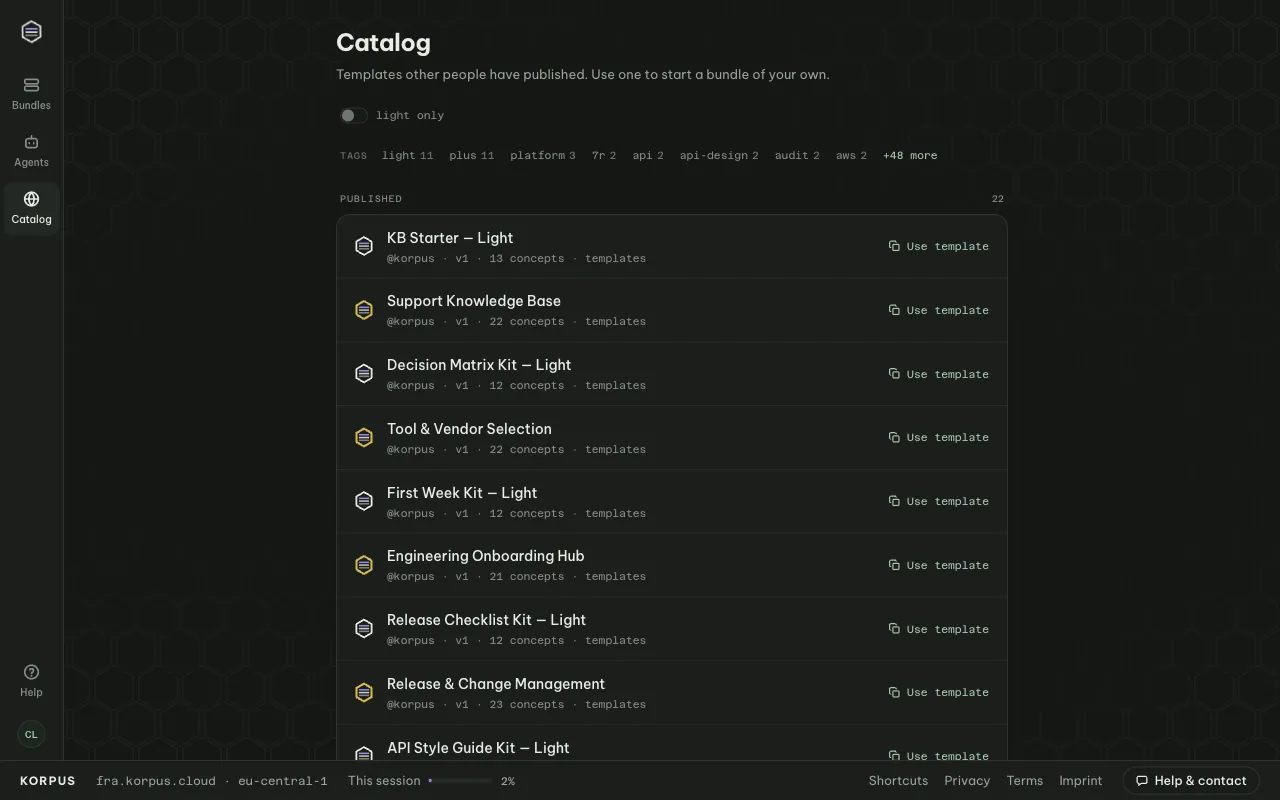
Task: Click the Help & contact button
Action: (x=1190, y=781)
